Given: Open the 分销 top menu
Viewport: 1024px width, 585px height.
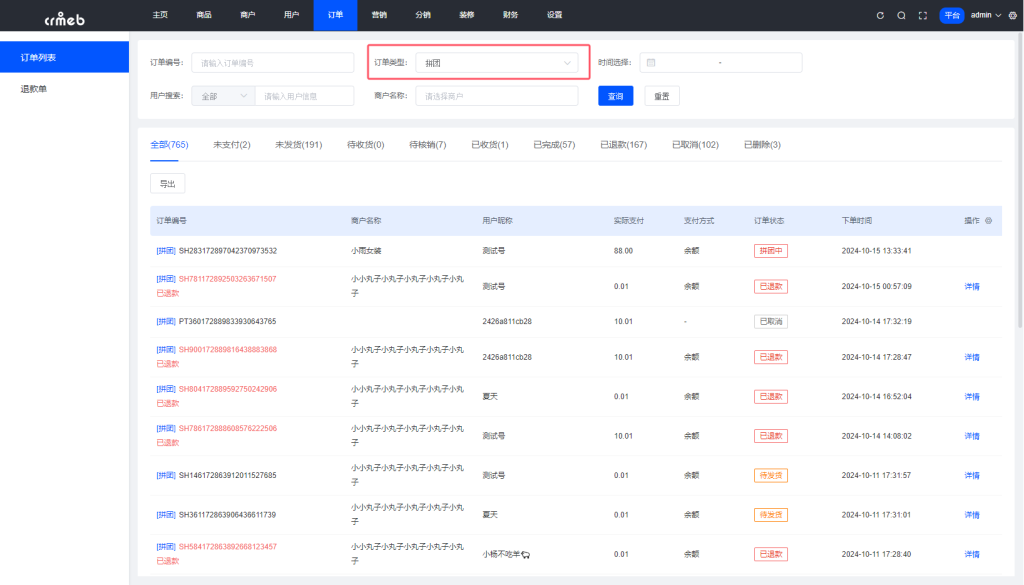Looking at the screenshot, I should [423, 15].
